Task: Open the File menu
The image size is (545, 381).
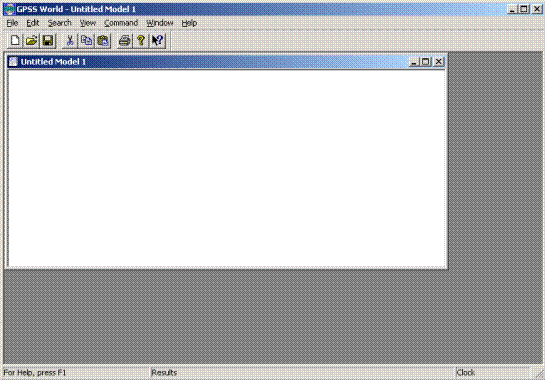Action: 12,23
